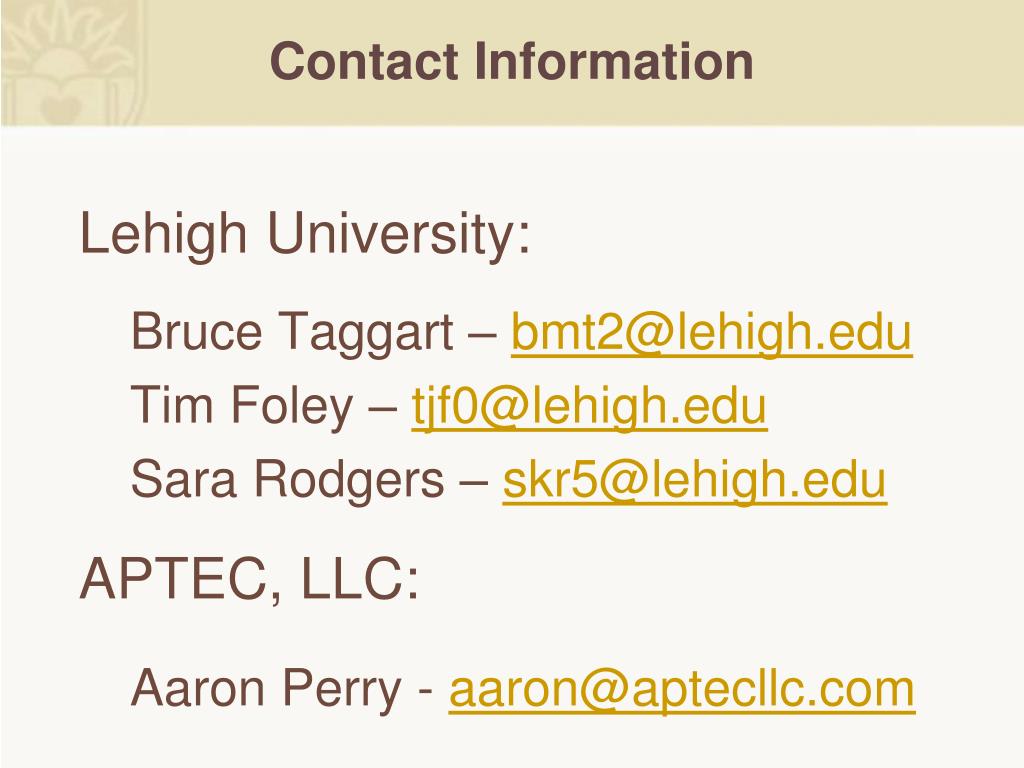Click the first name 'Tim'
The image size is (1024, 768).
point(172,406)
